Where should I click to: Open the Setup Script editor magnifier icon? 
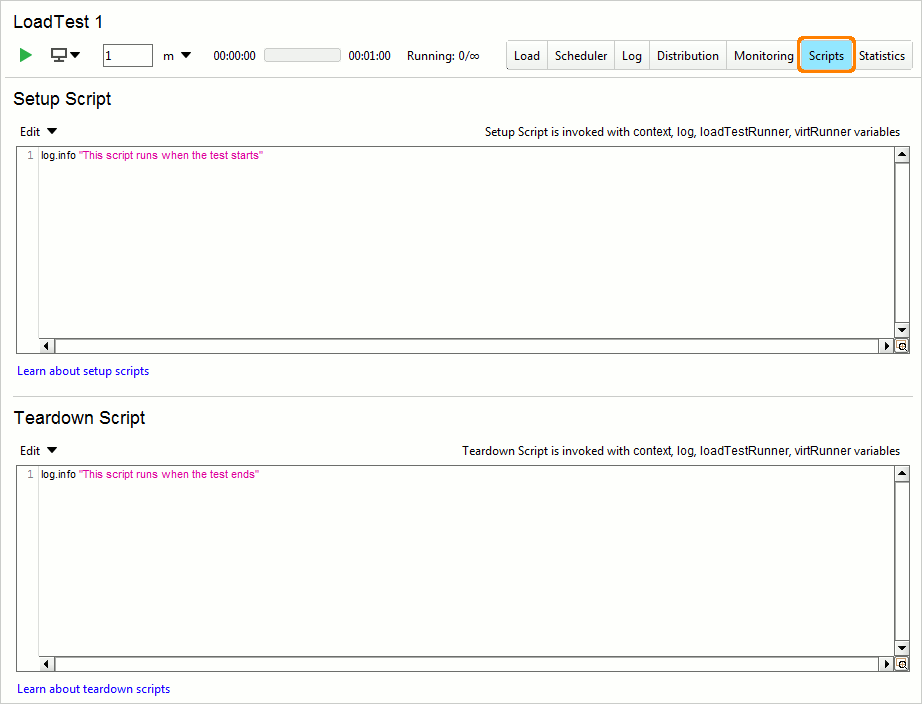point(901,345)
